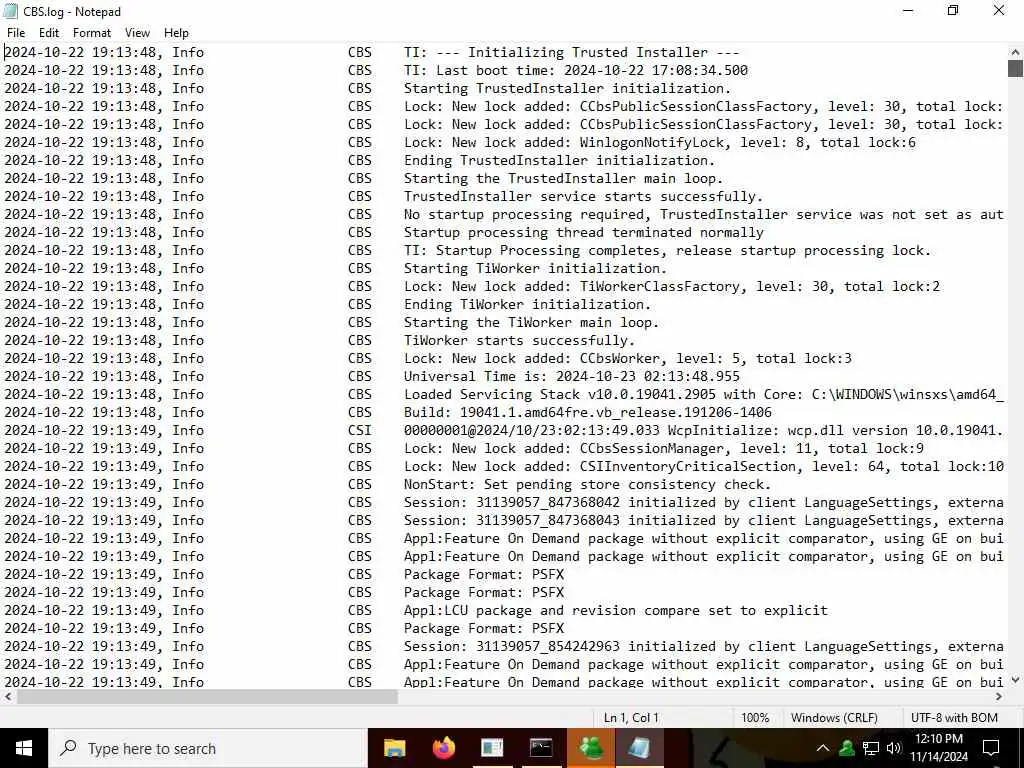Open the Command Prompt taskbar icon
Viewport: 1024px width, 768px height.
click(541, 748)
